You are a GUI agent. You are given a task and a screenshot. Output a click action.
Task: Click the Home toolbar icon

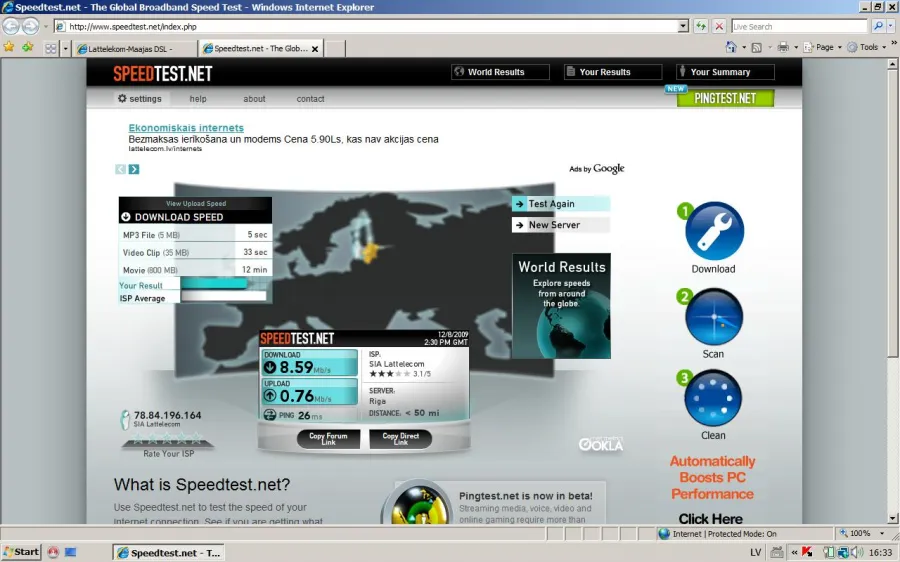(x=731, y=47)
